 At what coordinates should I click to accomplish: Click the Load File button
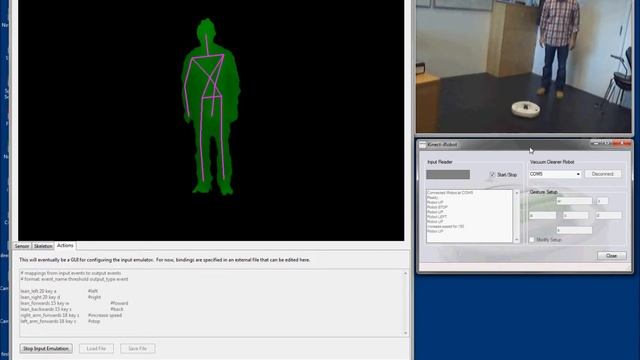(x=96, y=349)
